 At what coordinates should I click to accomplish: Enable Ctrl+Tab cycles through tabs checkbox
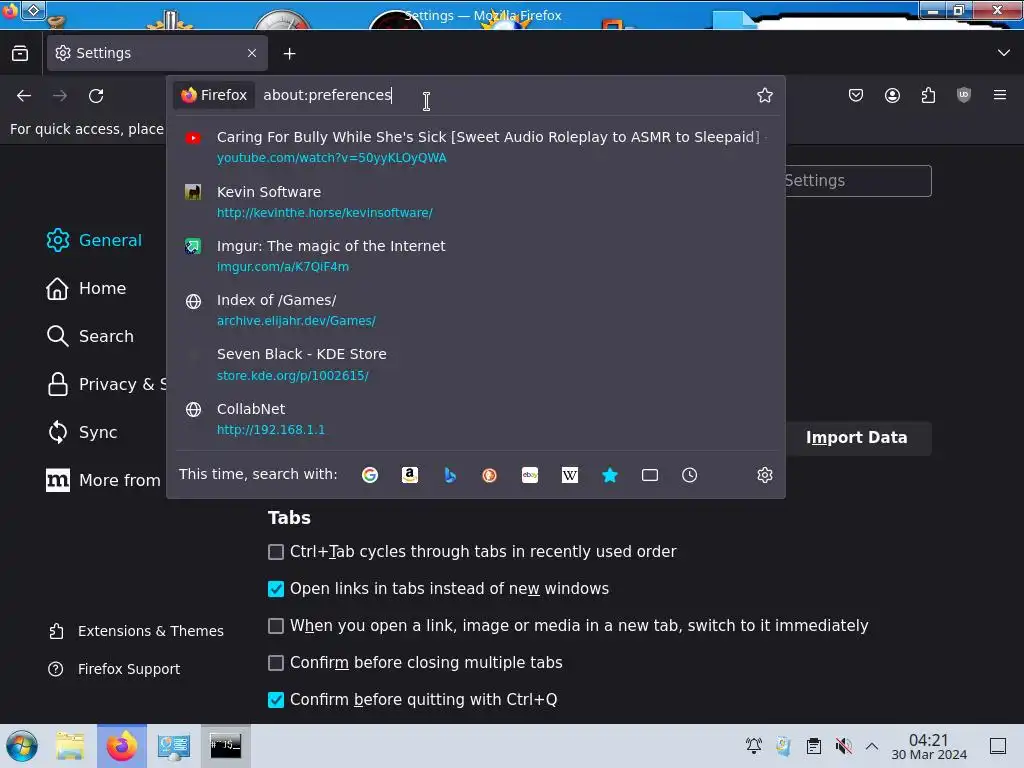click(276, 552)
